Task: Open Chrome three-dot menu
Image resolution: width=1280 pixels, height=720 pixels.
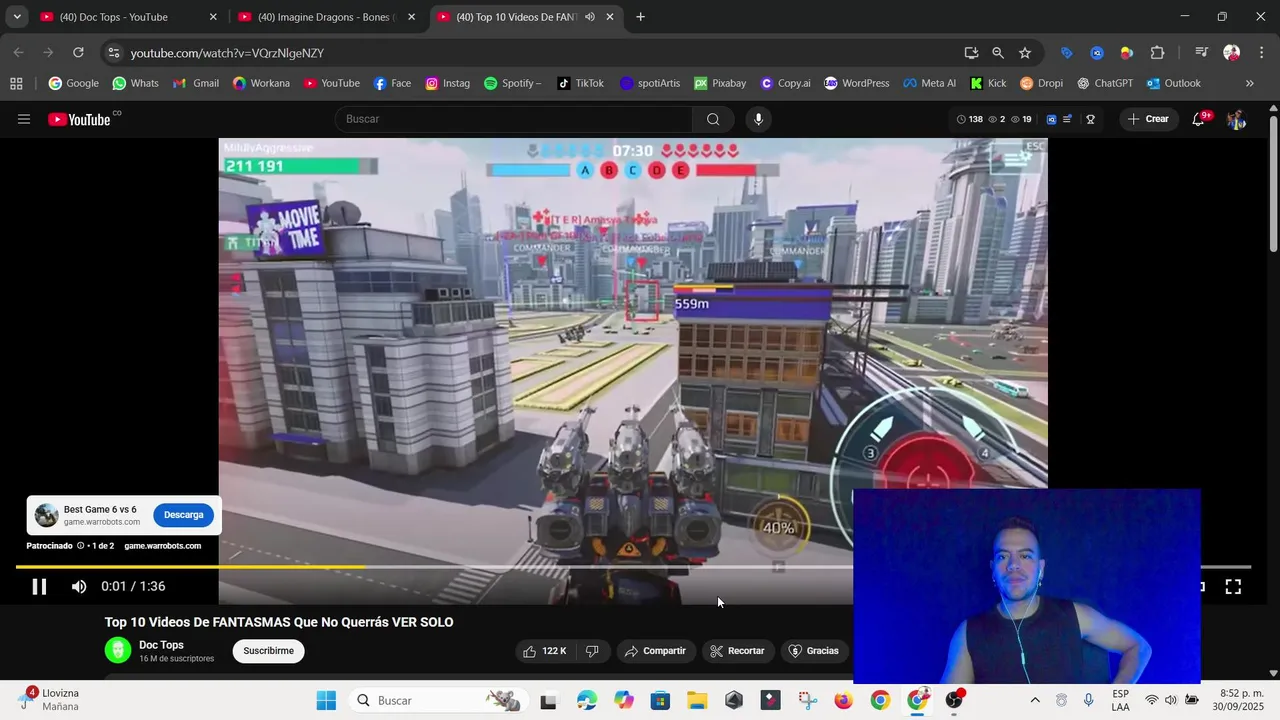Action: coord(1261,53)
